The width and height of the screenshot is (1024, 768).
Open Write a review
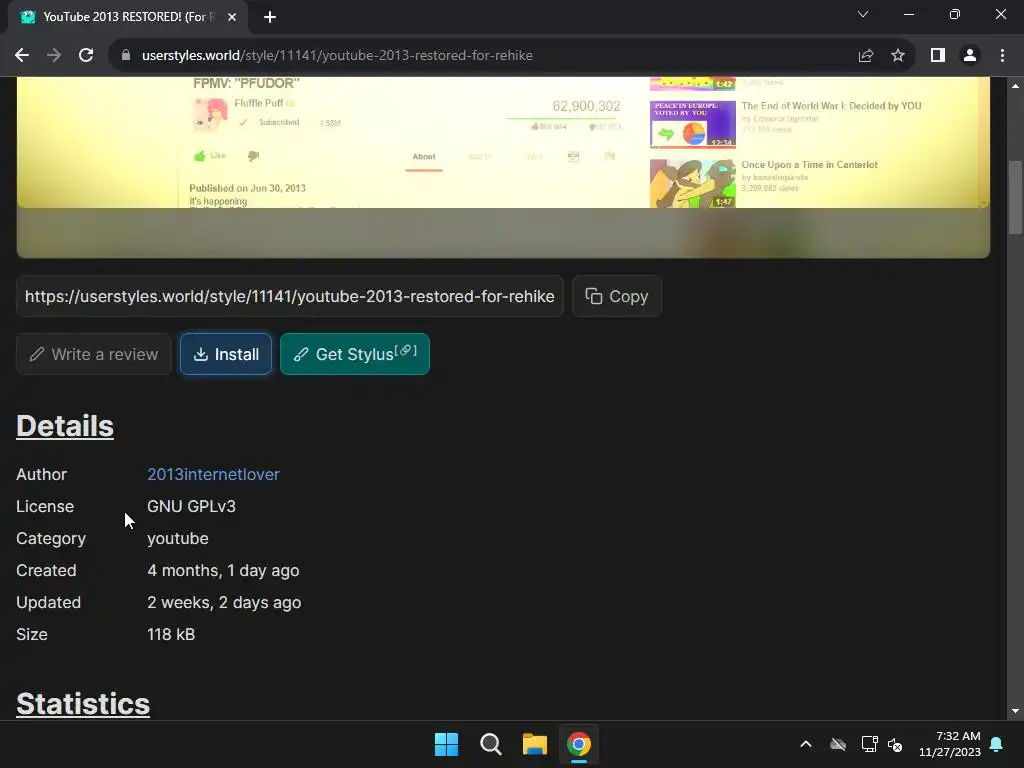[x=94, y=354]
